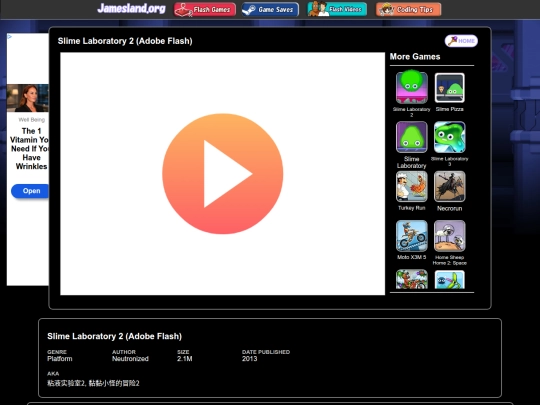Click the Moto X3M 5 text label
The width and height of the screenshot is (540, 405).
click(412, 257)
